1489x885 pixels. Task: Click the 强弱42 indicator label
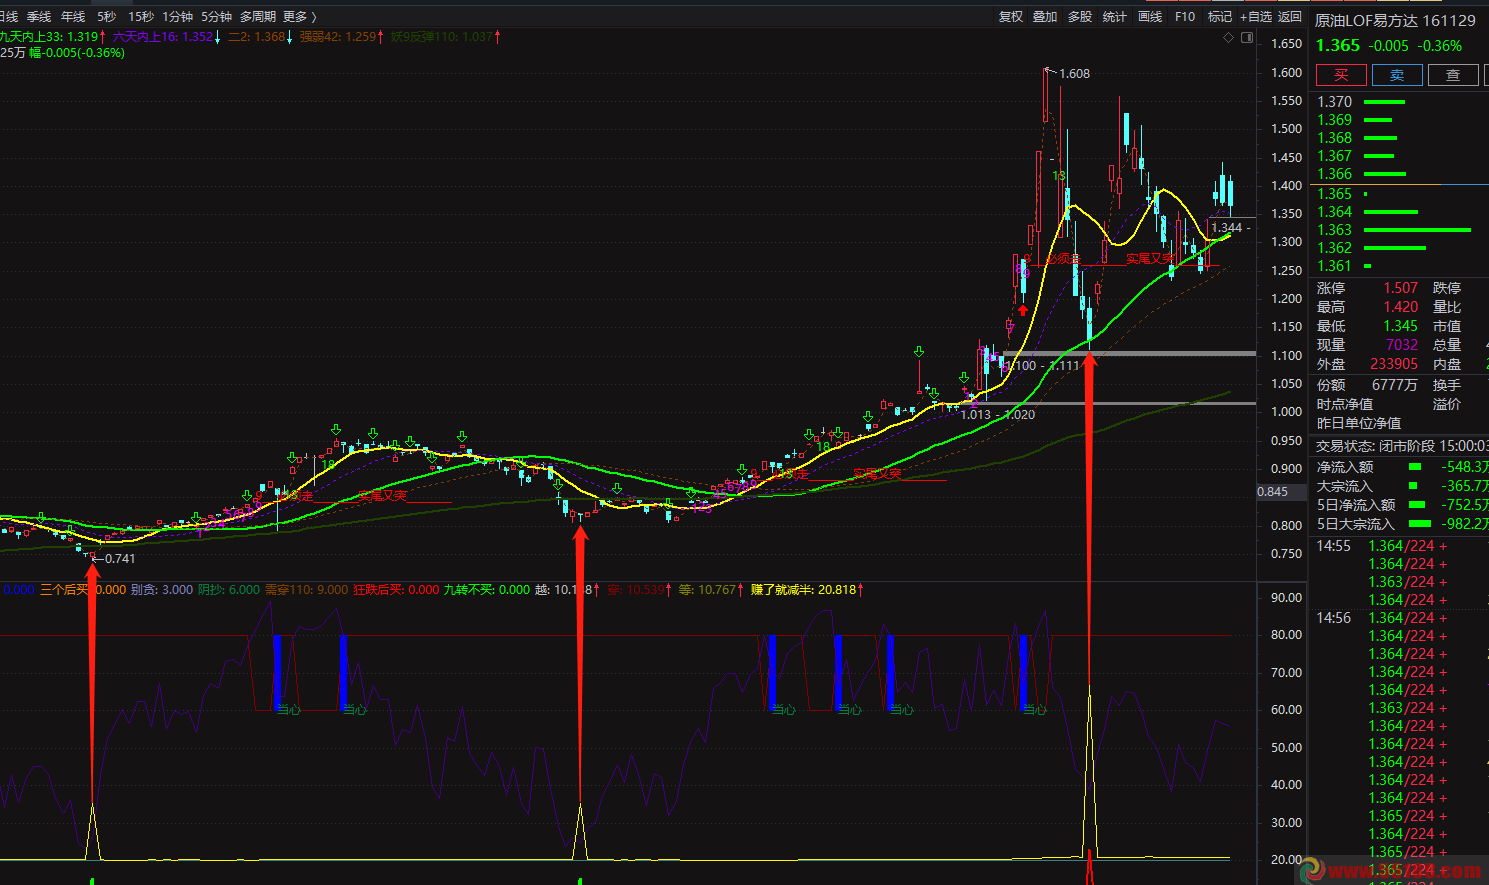point(340,37)
